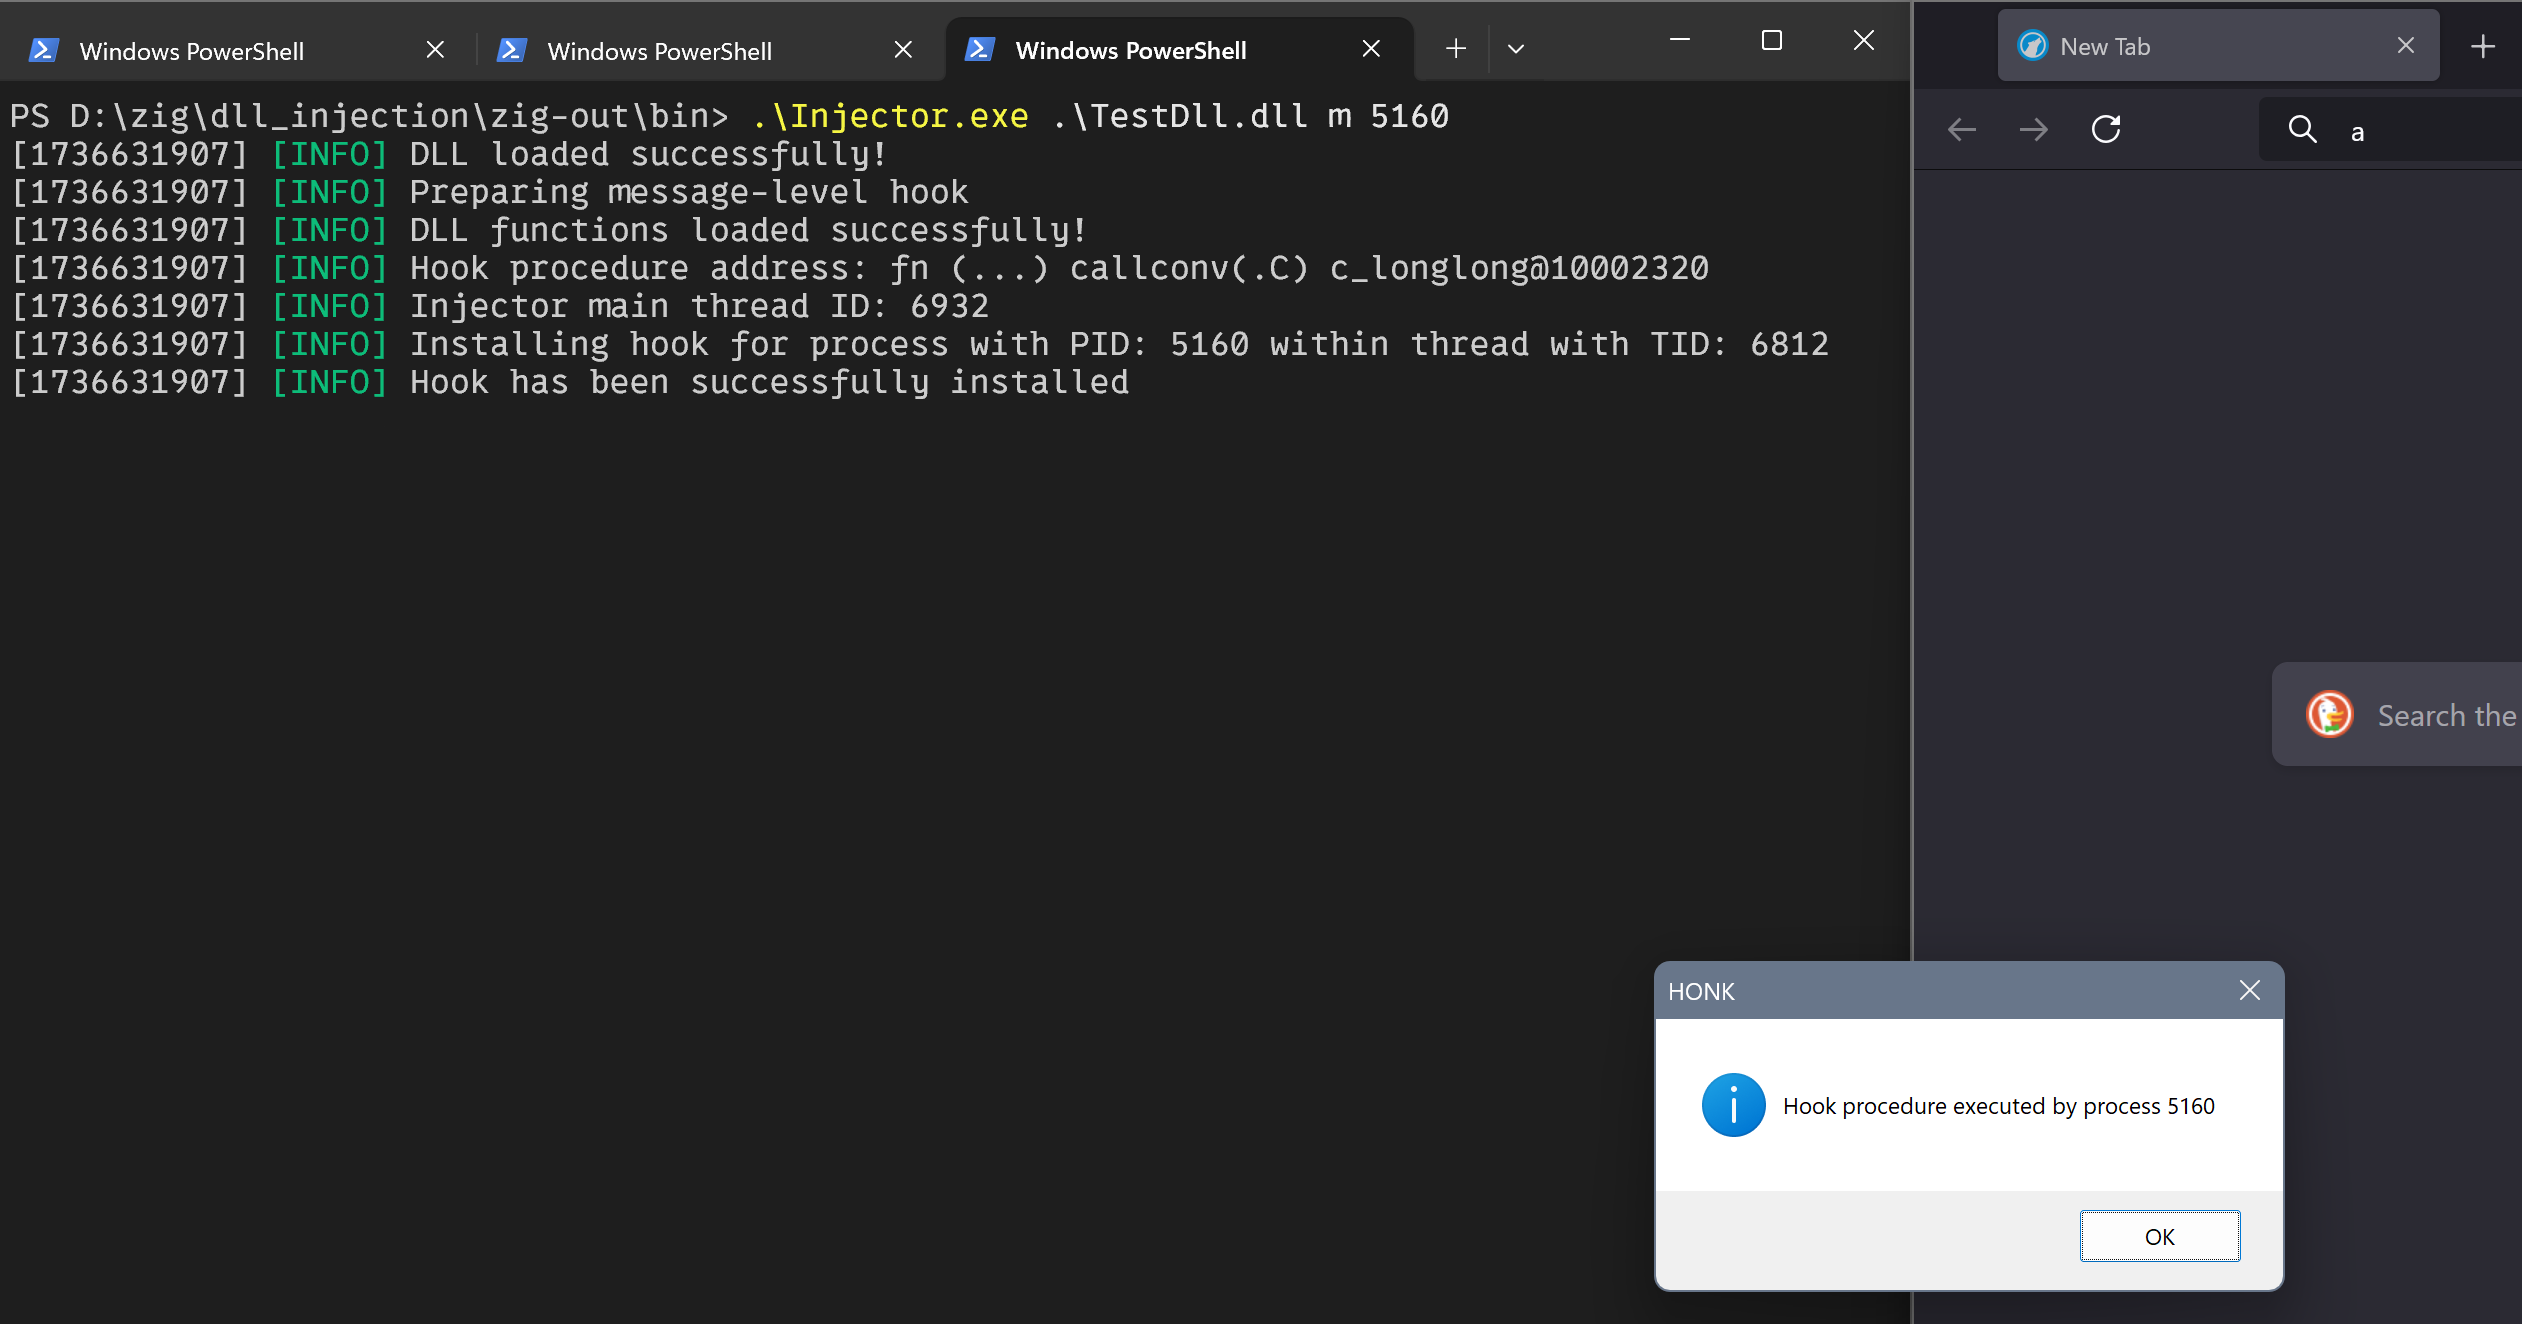Screen dimensions: 2522x1324
Task: Click the browser address bar search icon
Action: (x=2302, y=130)
